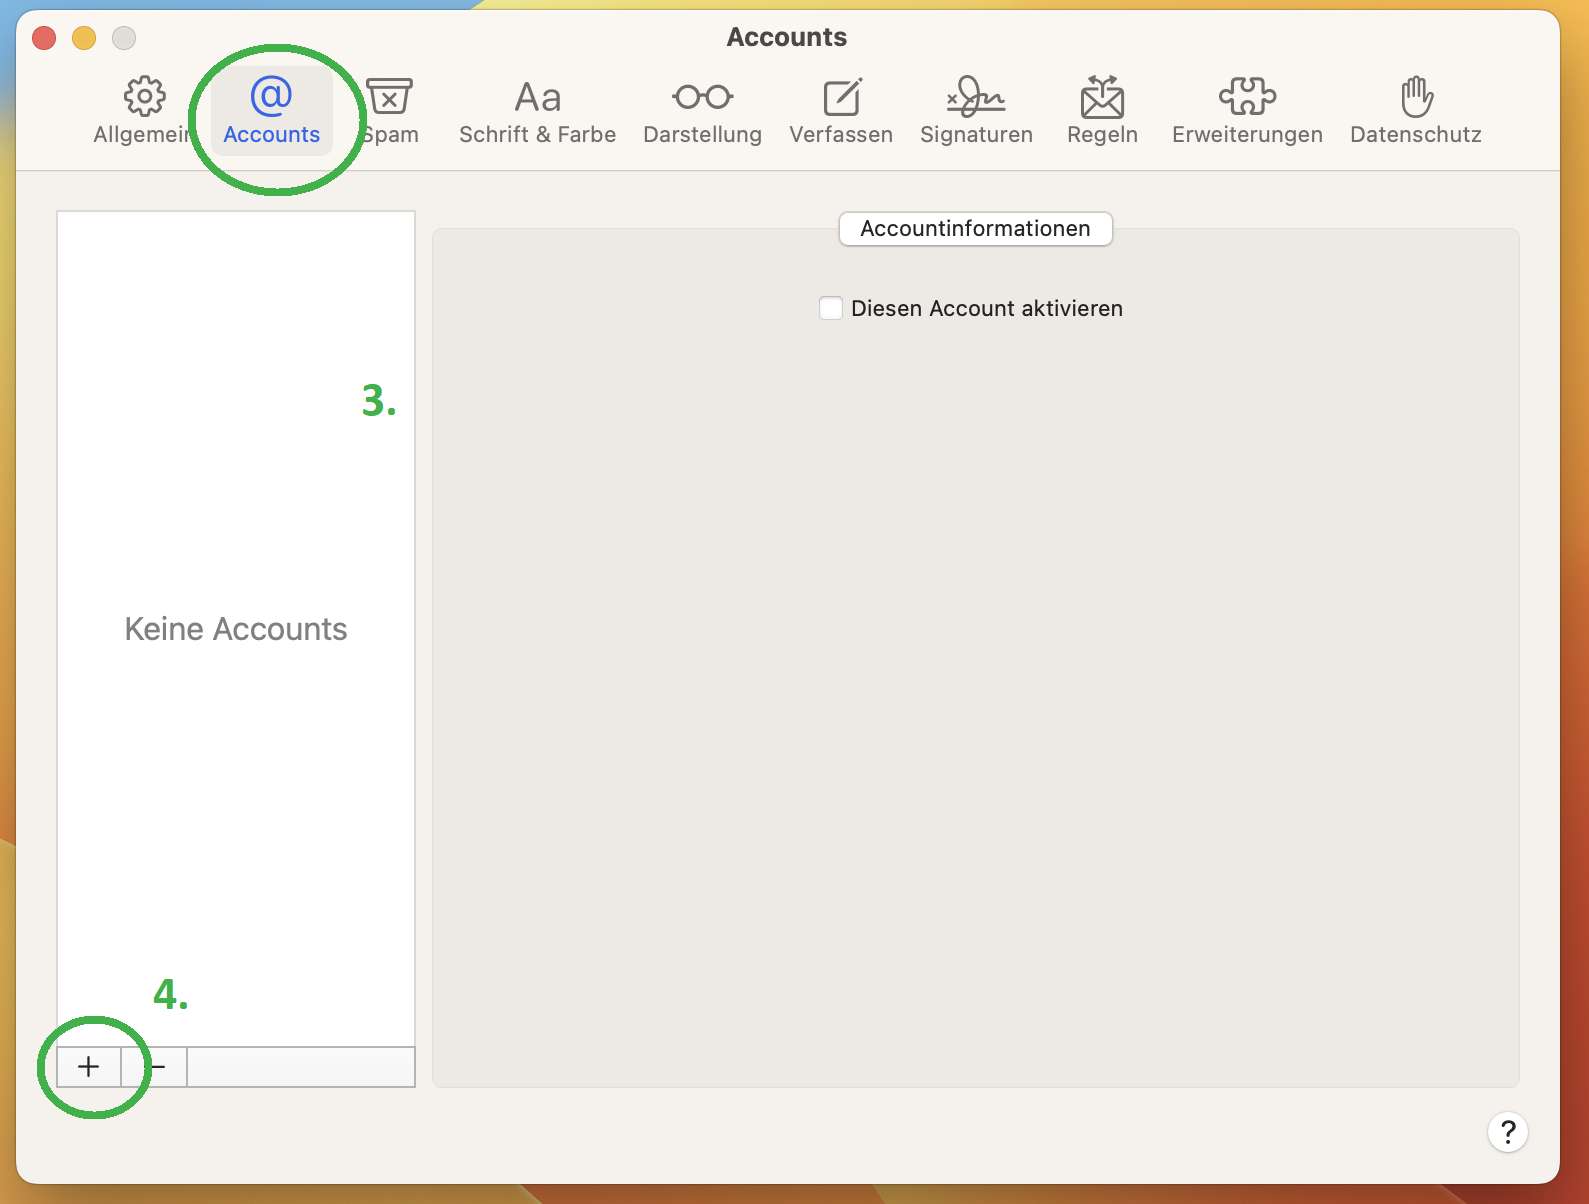Screen dimensions: 1589x1204
Task: Open Schrift & Farbe font settings
Action: [537, 110]
